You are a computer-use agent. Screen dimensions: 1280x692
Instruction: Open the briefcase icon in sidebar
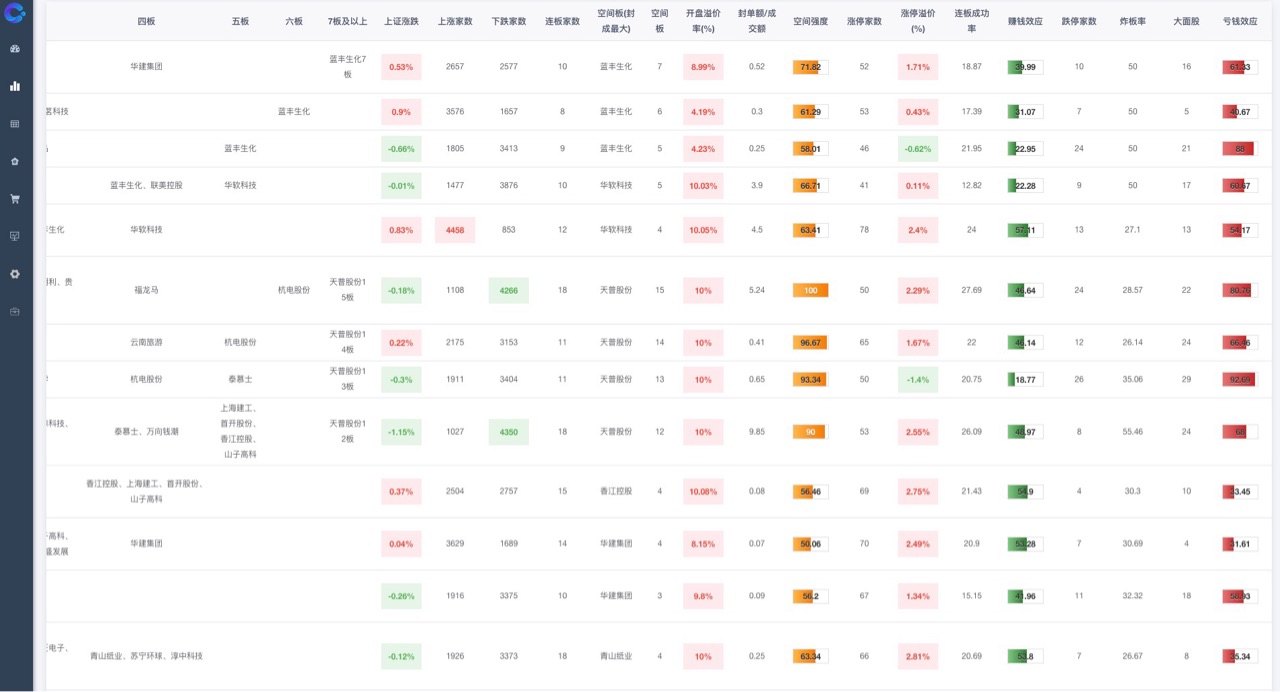(15, 311)
